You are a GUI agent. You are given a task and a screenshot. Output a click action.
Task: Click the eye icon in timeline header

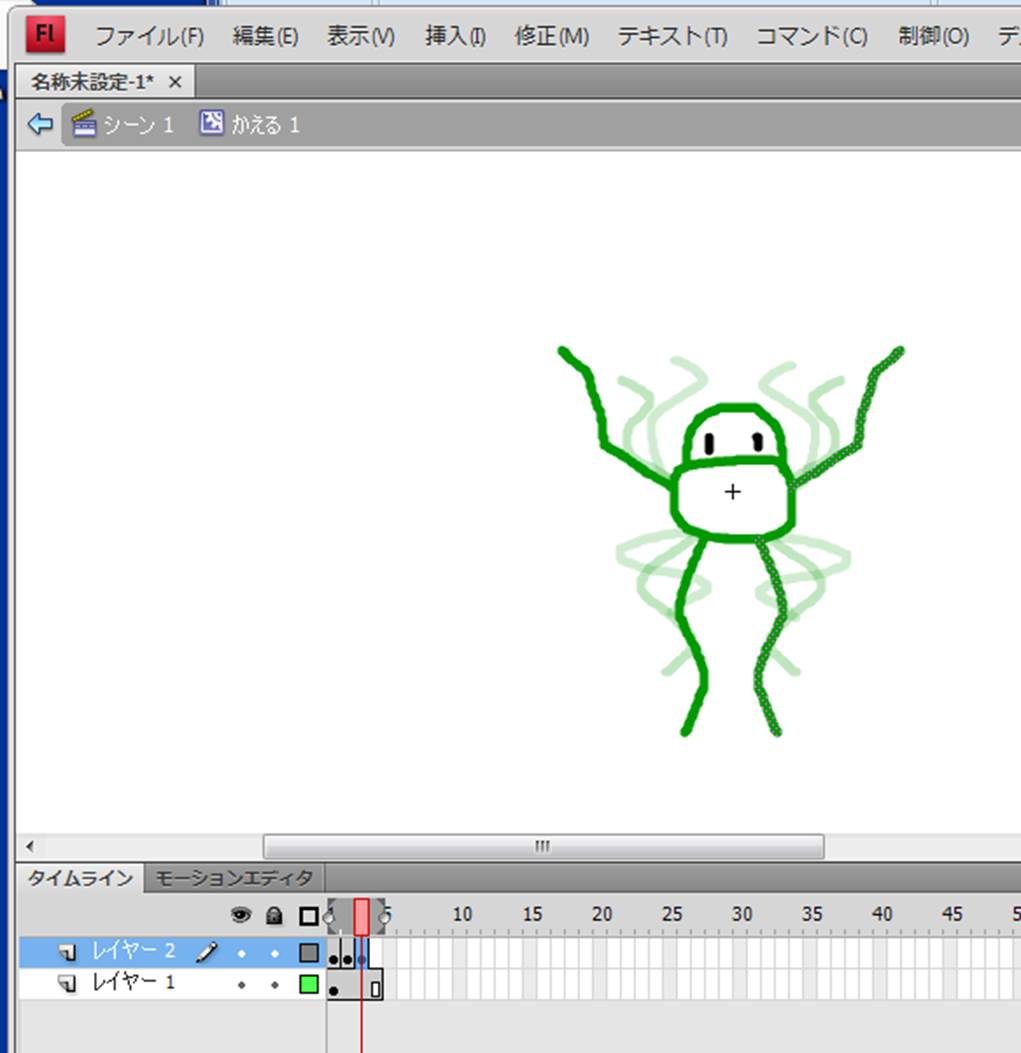pyautogui.click(x=241, y=915)
